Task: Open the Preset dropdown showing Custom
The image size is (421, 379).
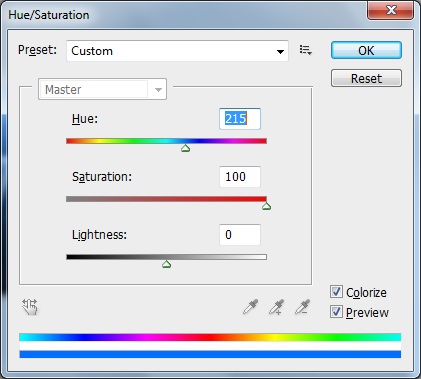Action: [x=177, y=51]
